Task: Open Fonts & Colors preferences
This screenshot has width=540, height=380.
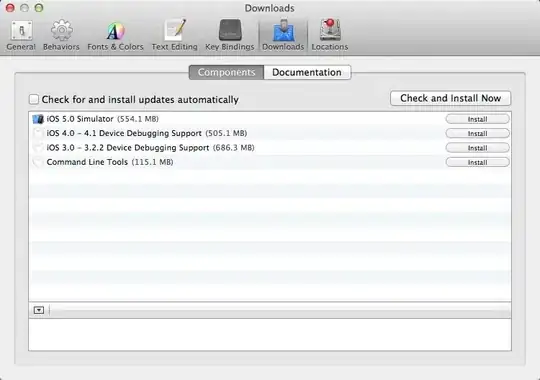Action: click(115, 35)
